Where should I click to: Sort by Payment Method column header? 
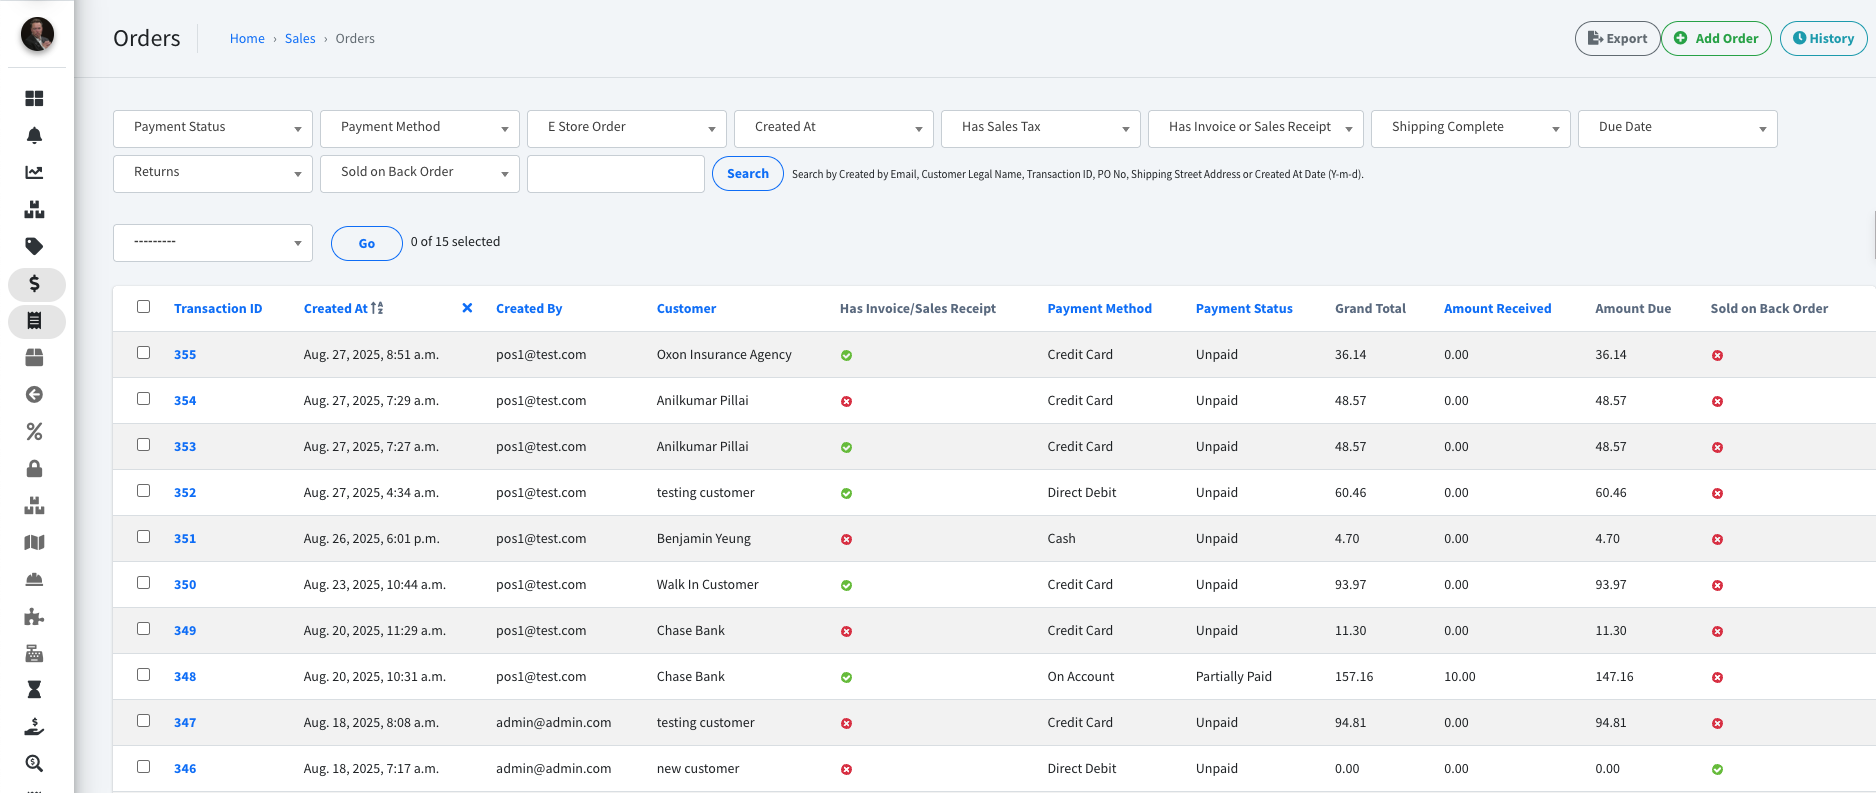[1099, 309]
